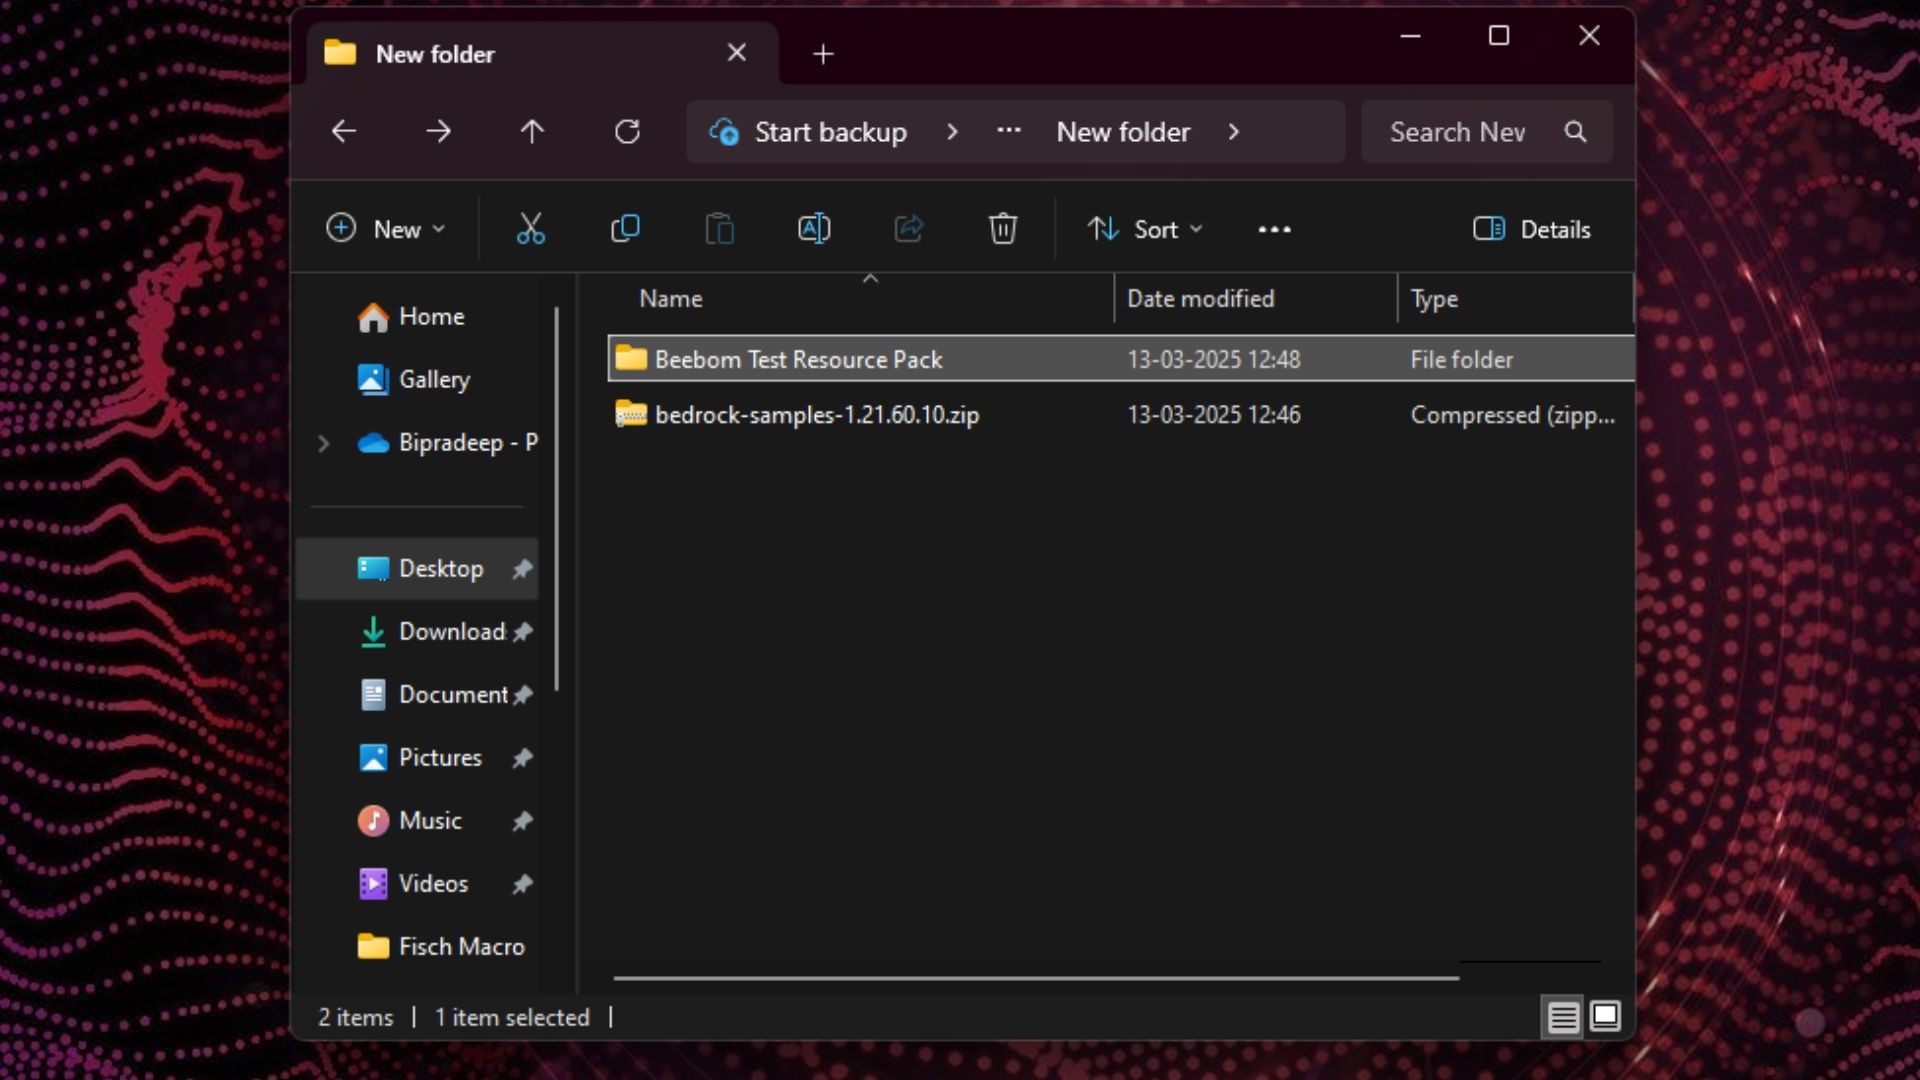
Task: Sort by Date modified column header
Action: 1255,298
